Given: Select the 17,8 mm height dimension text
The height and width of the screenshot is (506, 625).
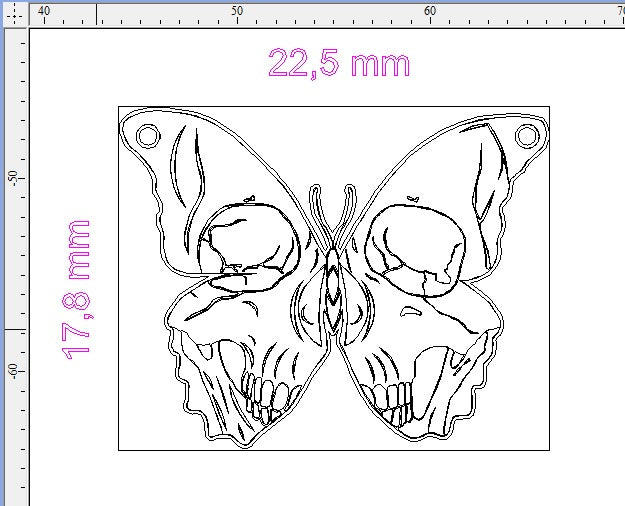Looking at the screenshot, I should tap(76, 290).
